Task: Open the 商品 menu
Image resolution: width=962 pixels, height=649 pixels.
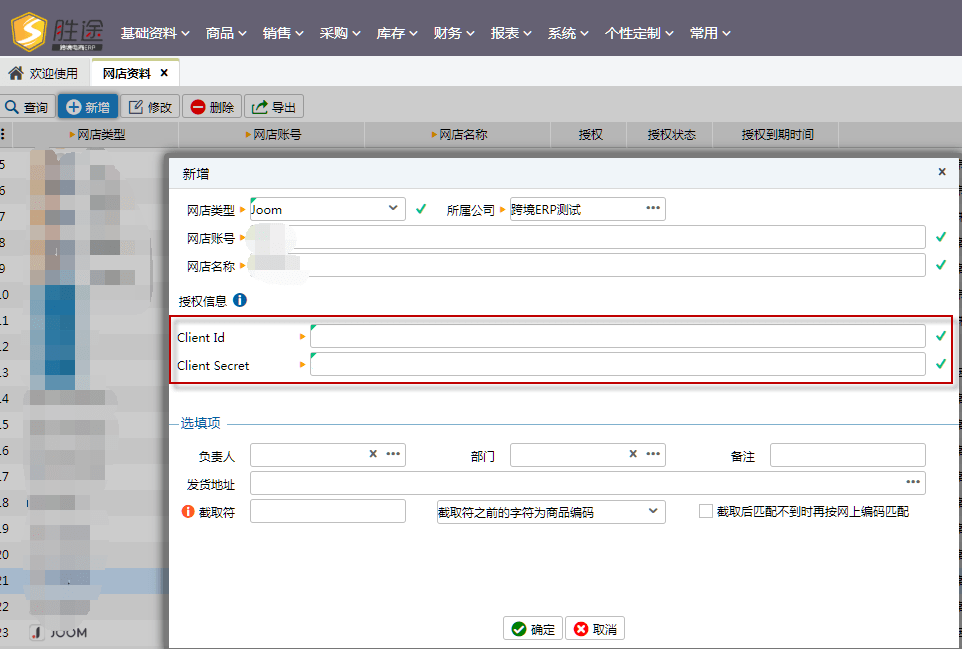Action: pos(226,33)
